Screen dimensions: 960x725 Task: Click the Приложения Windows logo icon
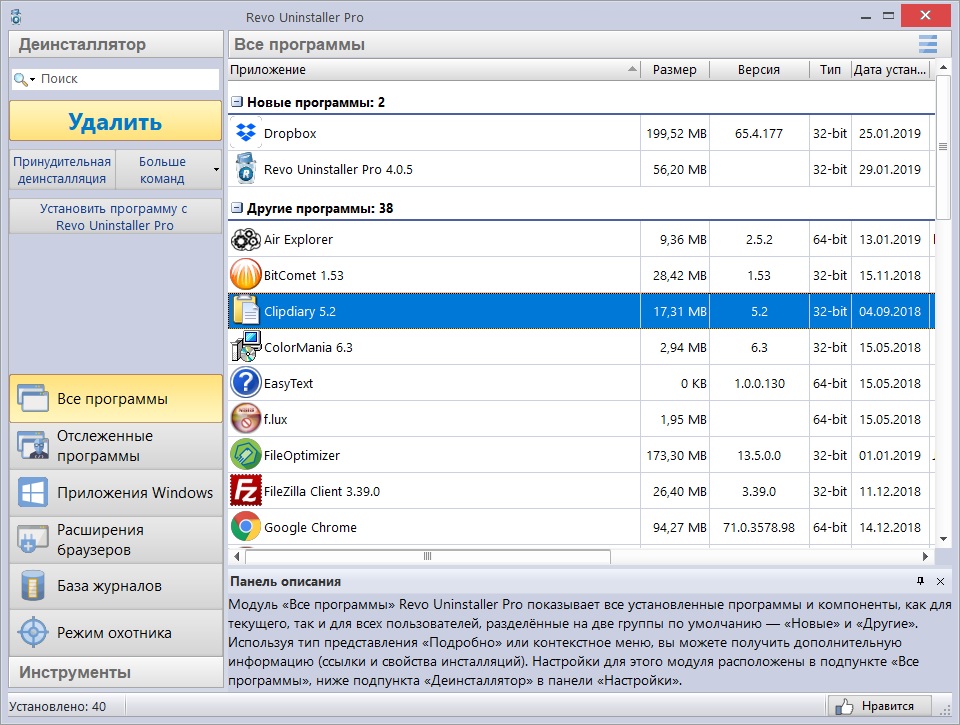(x=32, y=492)
